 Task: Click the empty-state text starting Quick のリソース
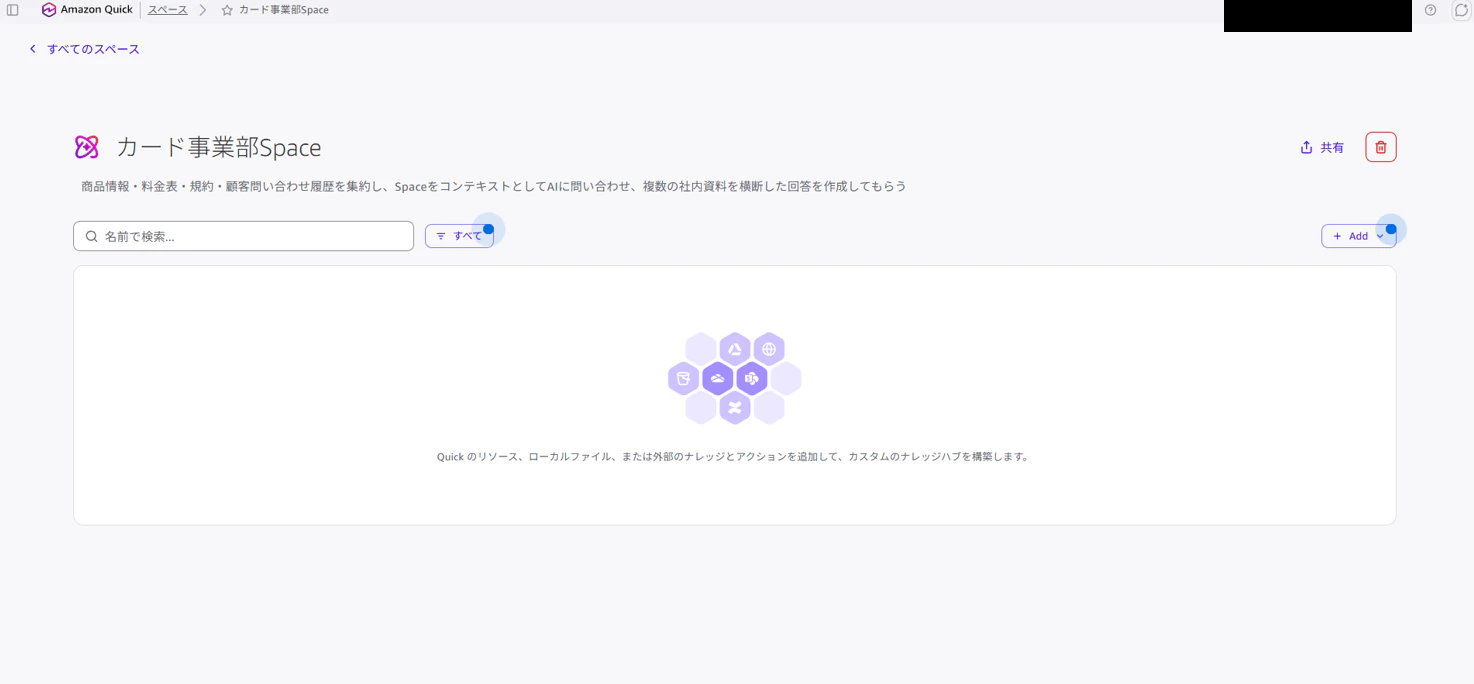tap(735, 457)
